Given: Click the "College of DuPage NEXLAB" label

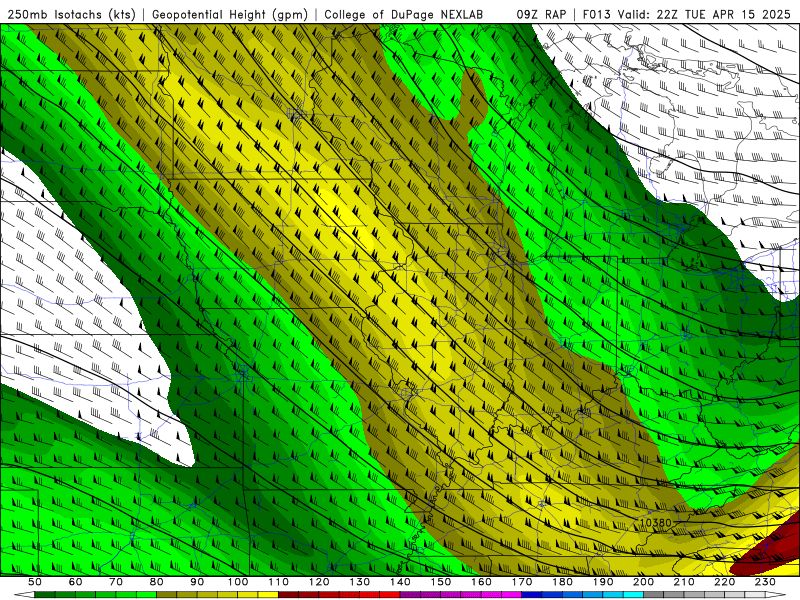Looking at the screenshot, I should [404, 15].
